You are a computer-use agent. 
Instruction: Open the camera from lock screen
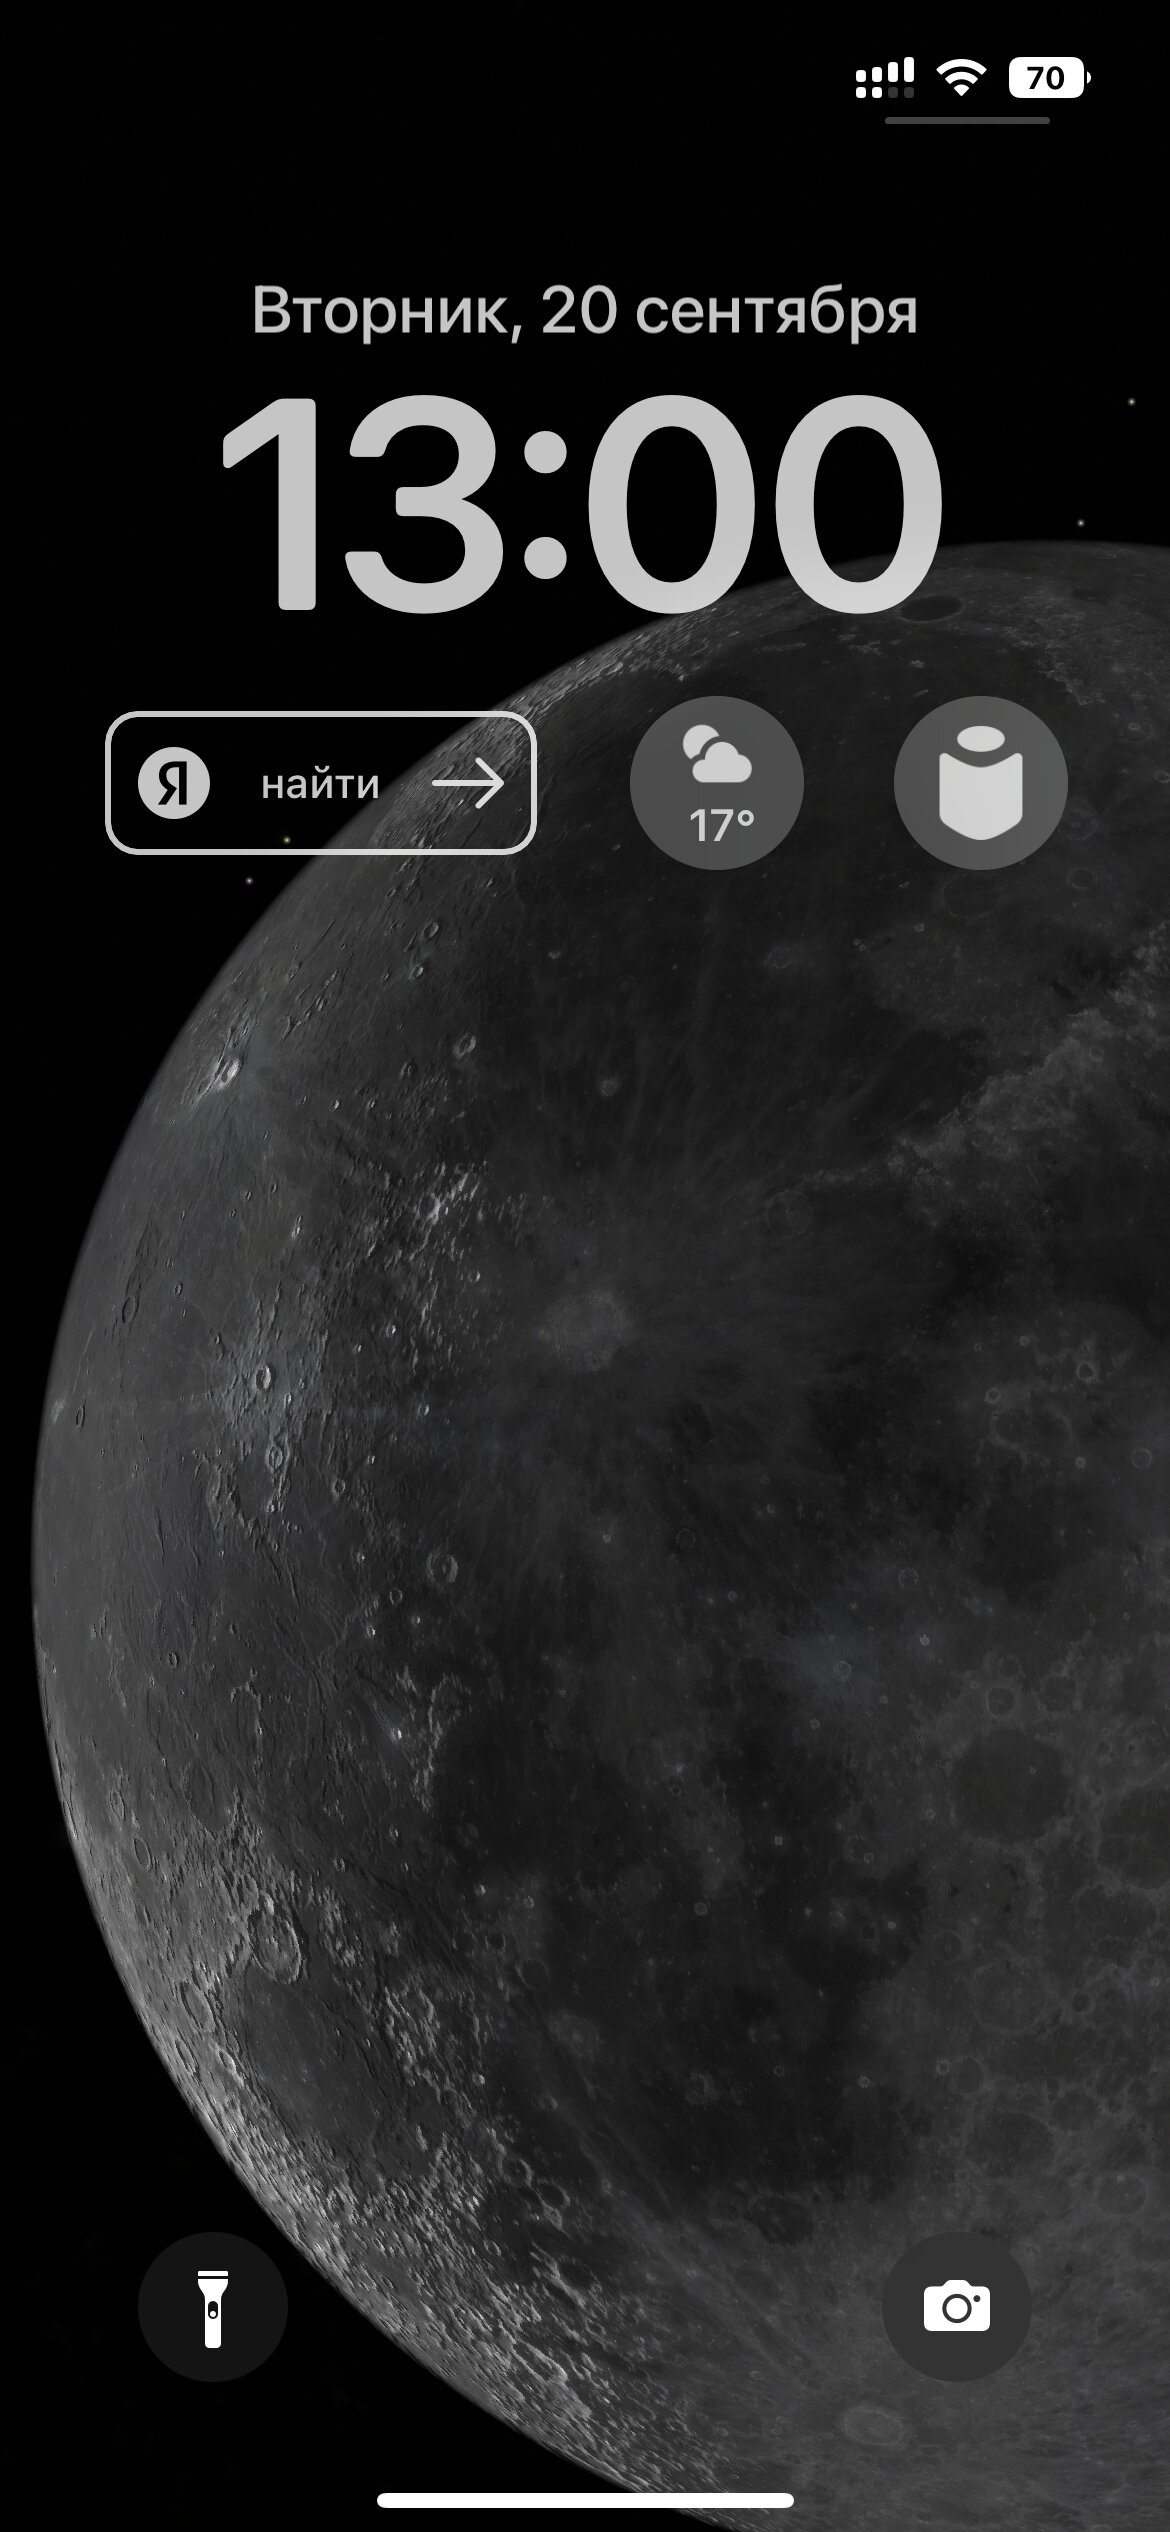(956, 2306)
